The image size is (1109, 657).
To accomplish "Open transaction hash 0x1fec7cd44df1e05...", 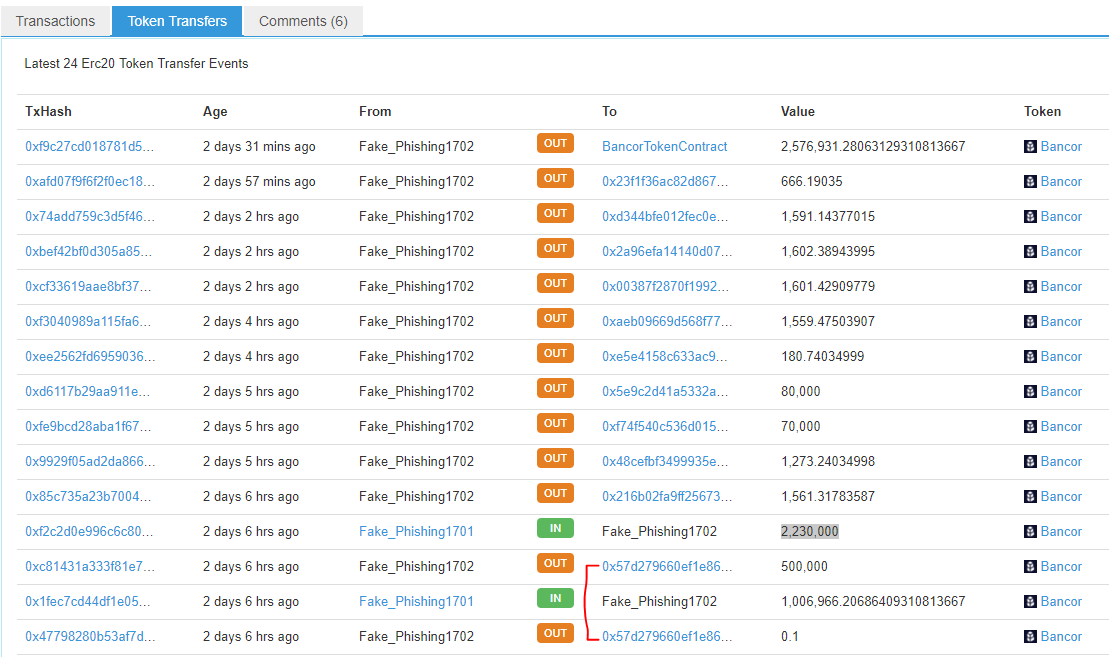I will 88,601.
